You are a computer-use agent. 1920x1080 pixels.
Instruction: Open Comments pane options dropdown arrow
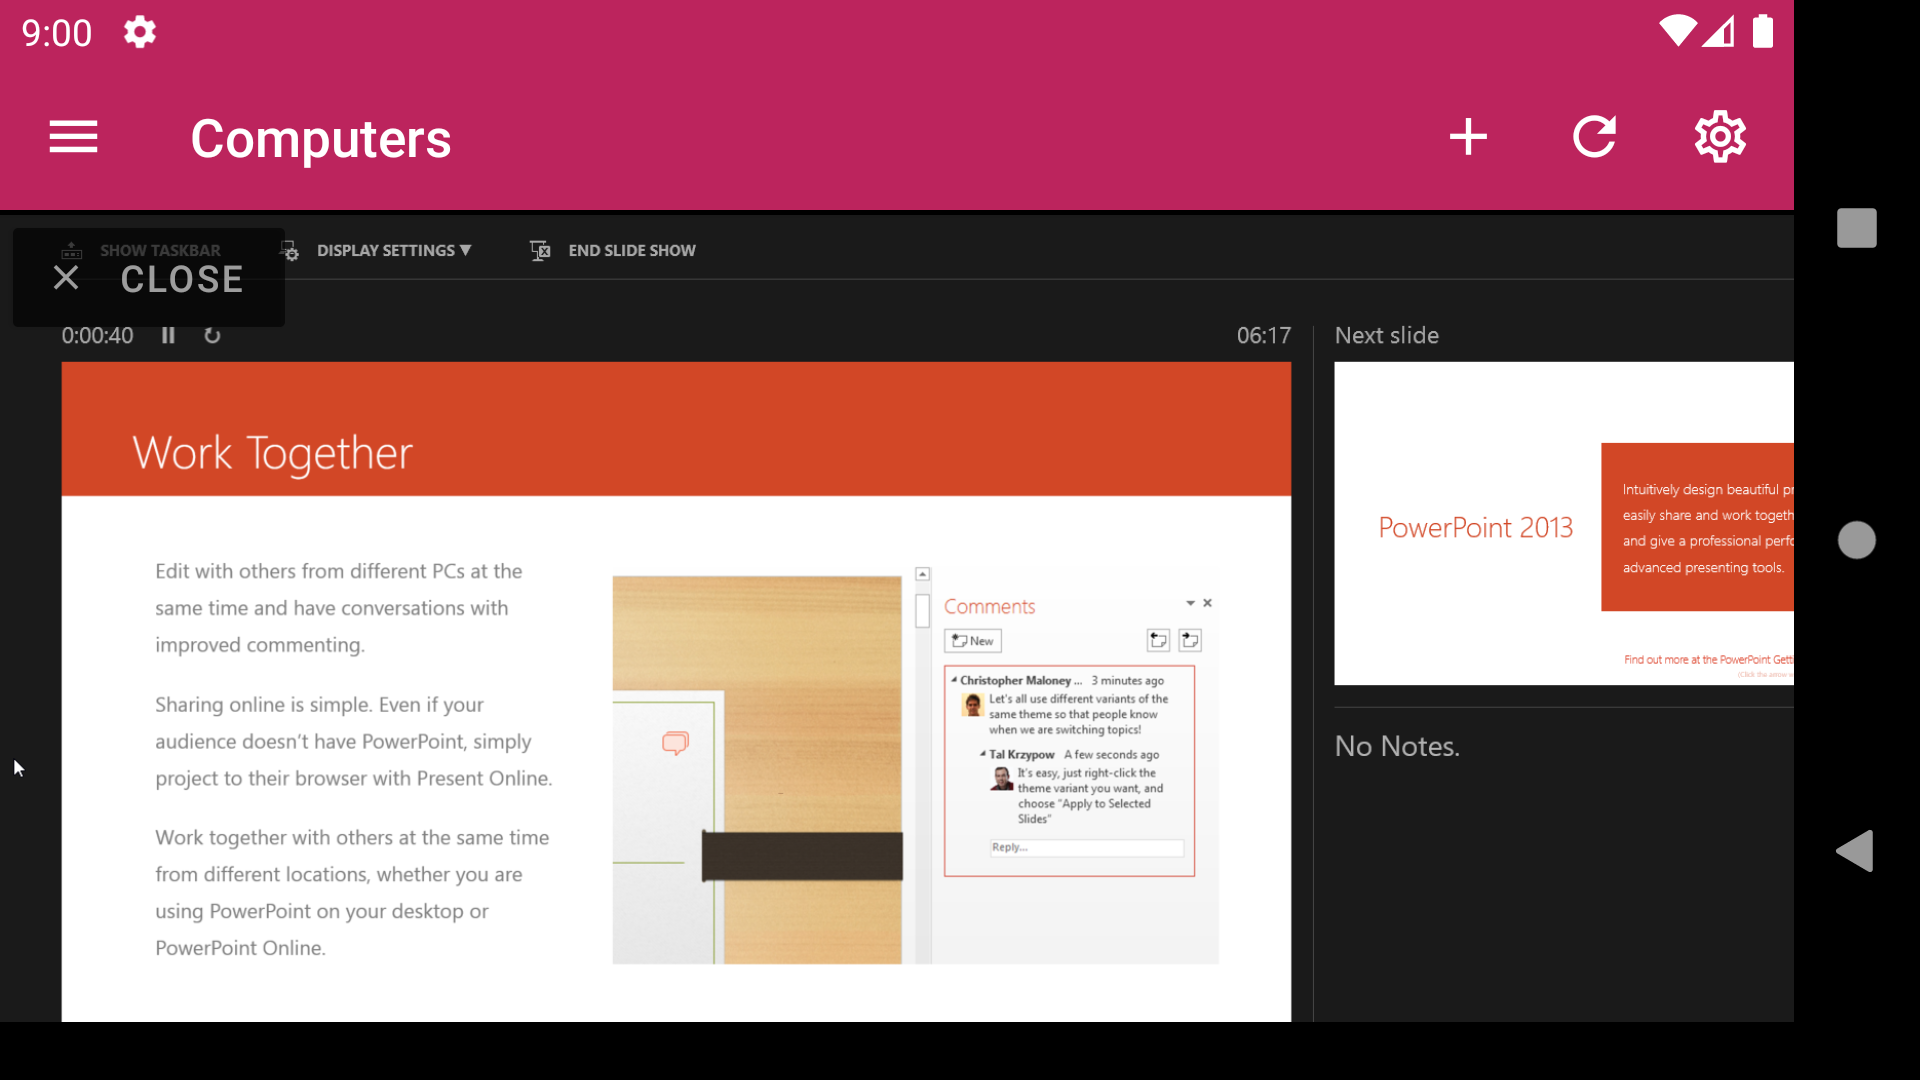[1190, 603]
